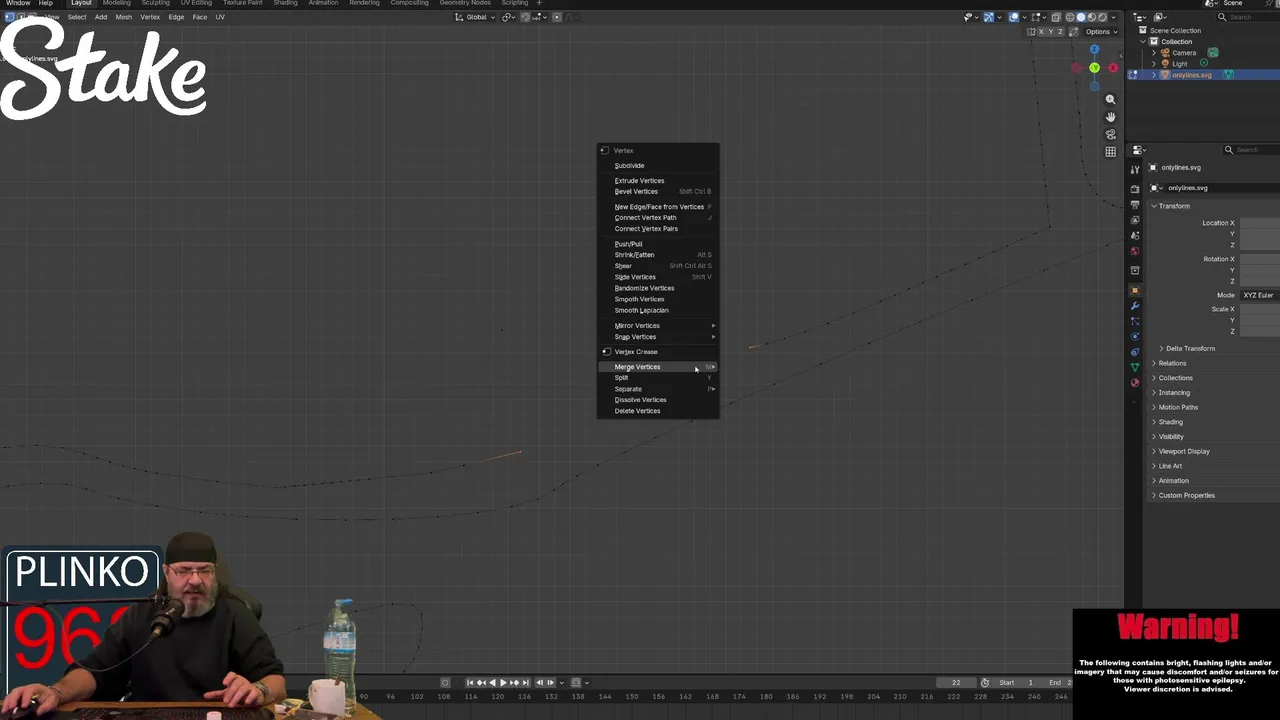Viewport: 1280px width, 720px height.
Task: Select solid viewport shading
Action: point(1081,17)
